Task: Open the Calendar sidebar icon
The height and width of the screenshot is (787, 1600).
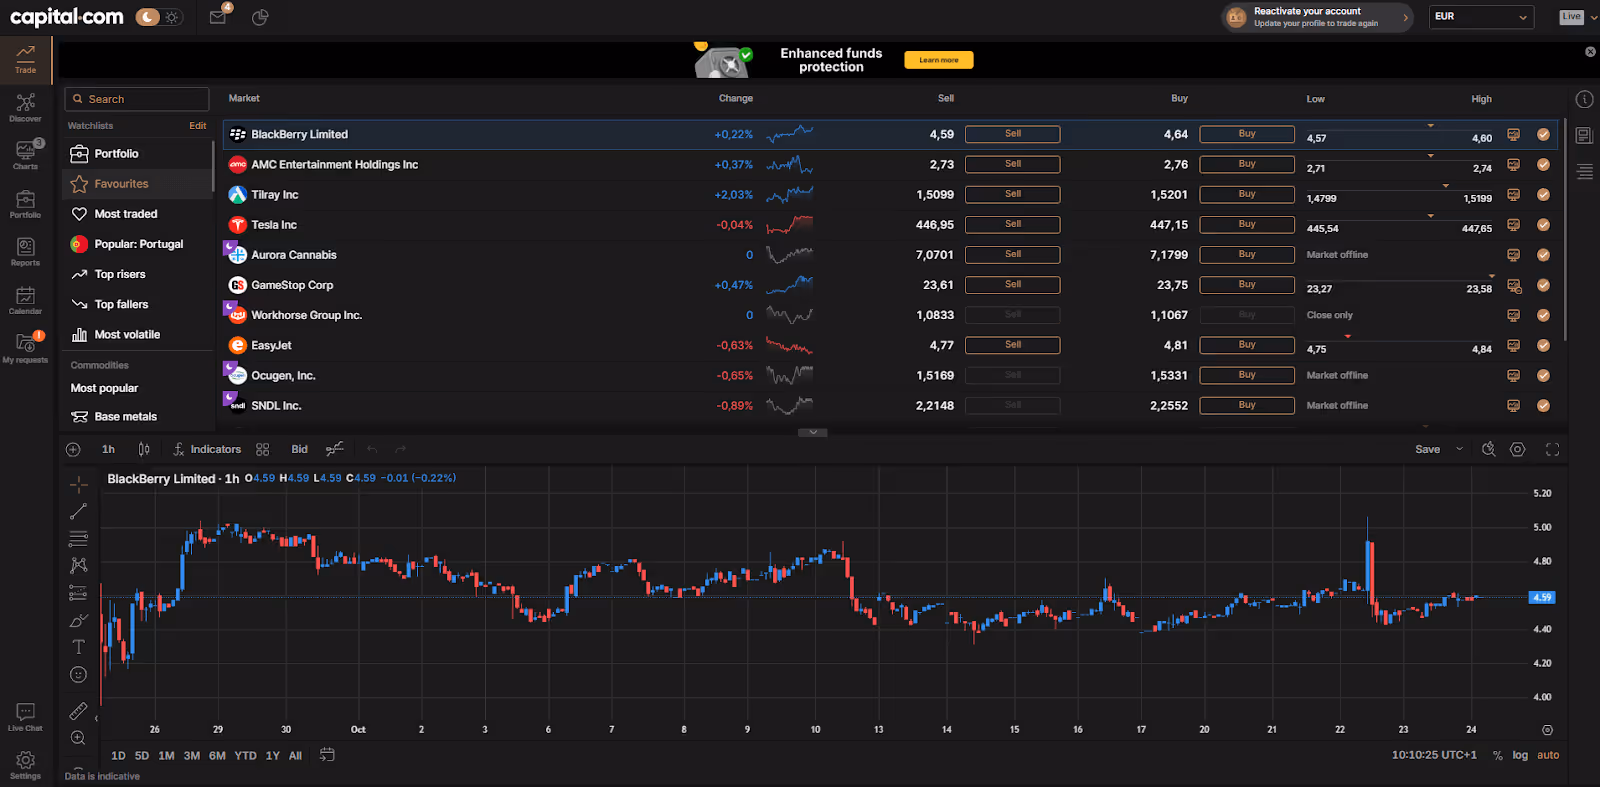Action: point(26,299)
